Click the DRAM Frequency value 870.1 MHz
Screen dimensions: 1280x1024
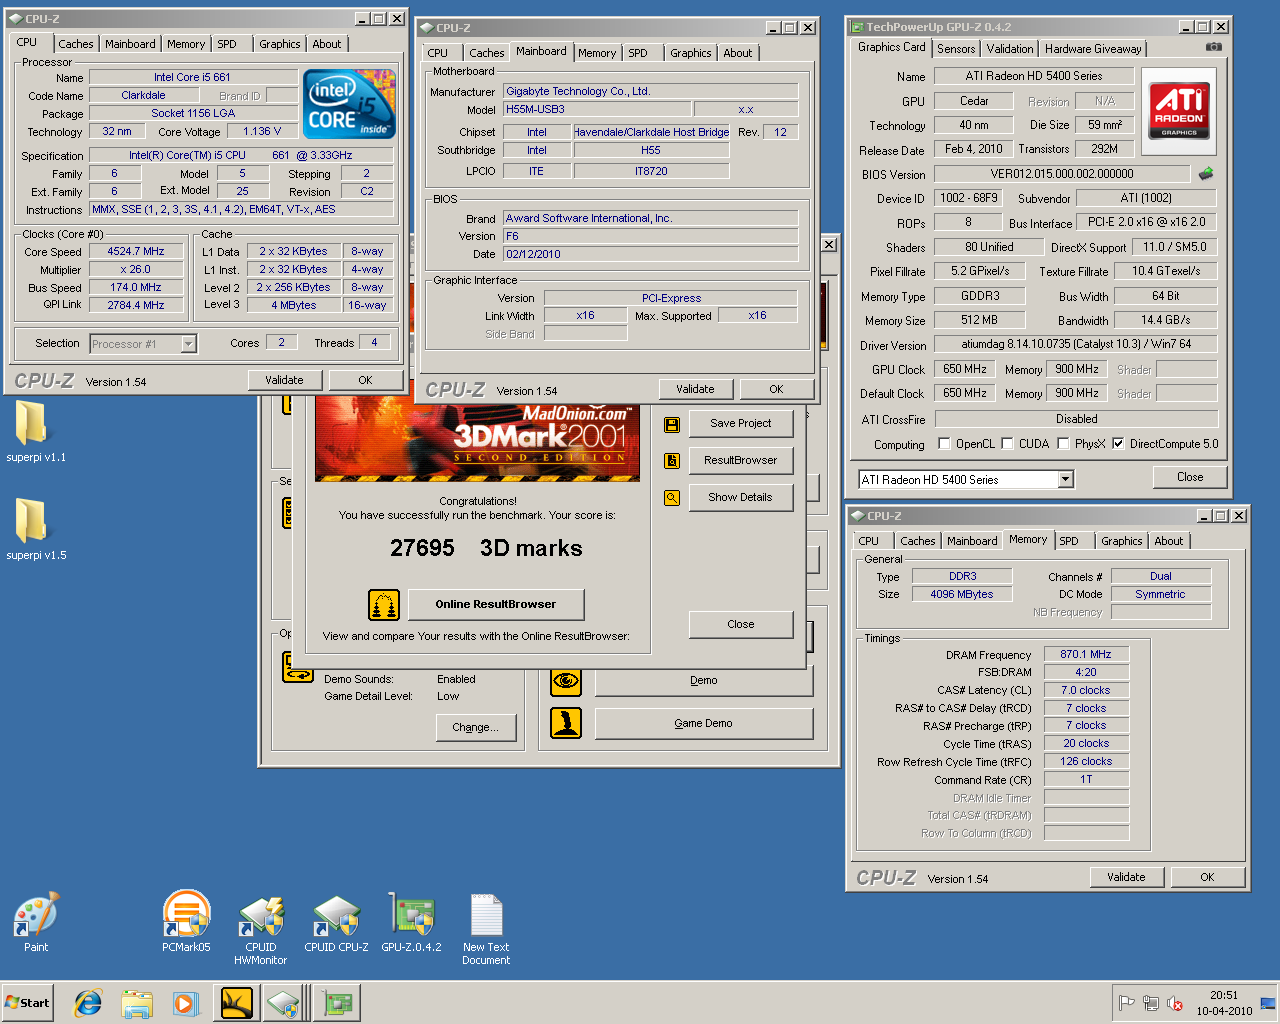click(x=1086, y=654)
